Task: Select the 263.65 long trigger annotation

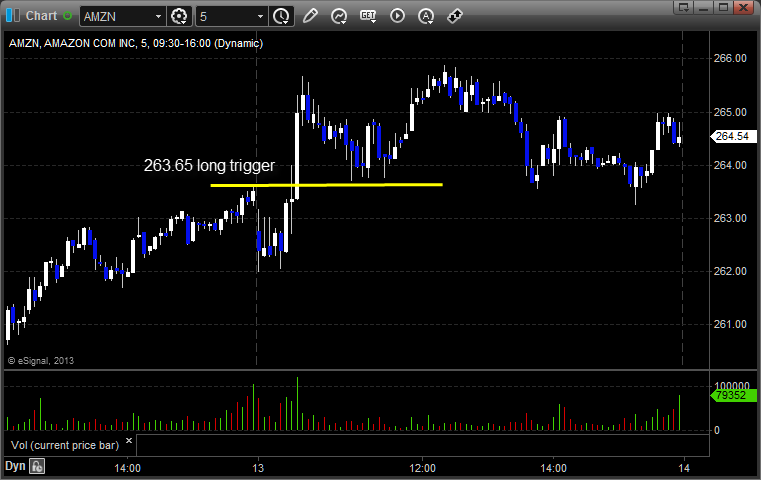Action: pyautogui.click(x=209, y=166)
